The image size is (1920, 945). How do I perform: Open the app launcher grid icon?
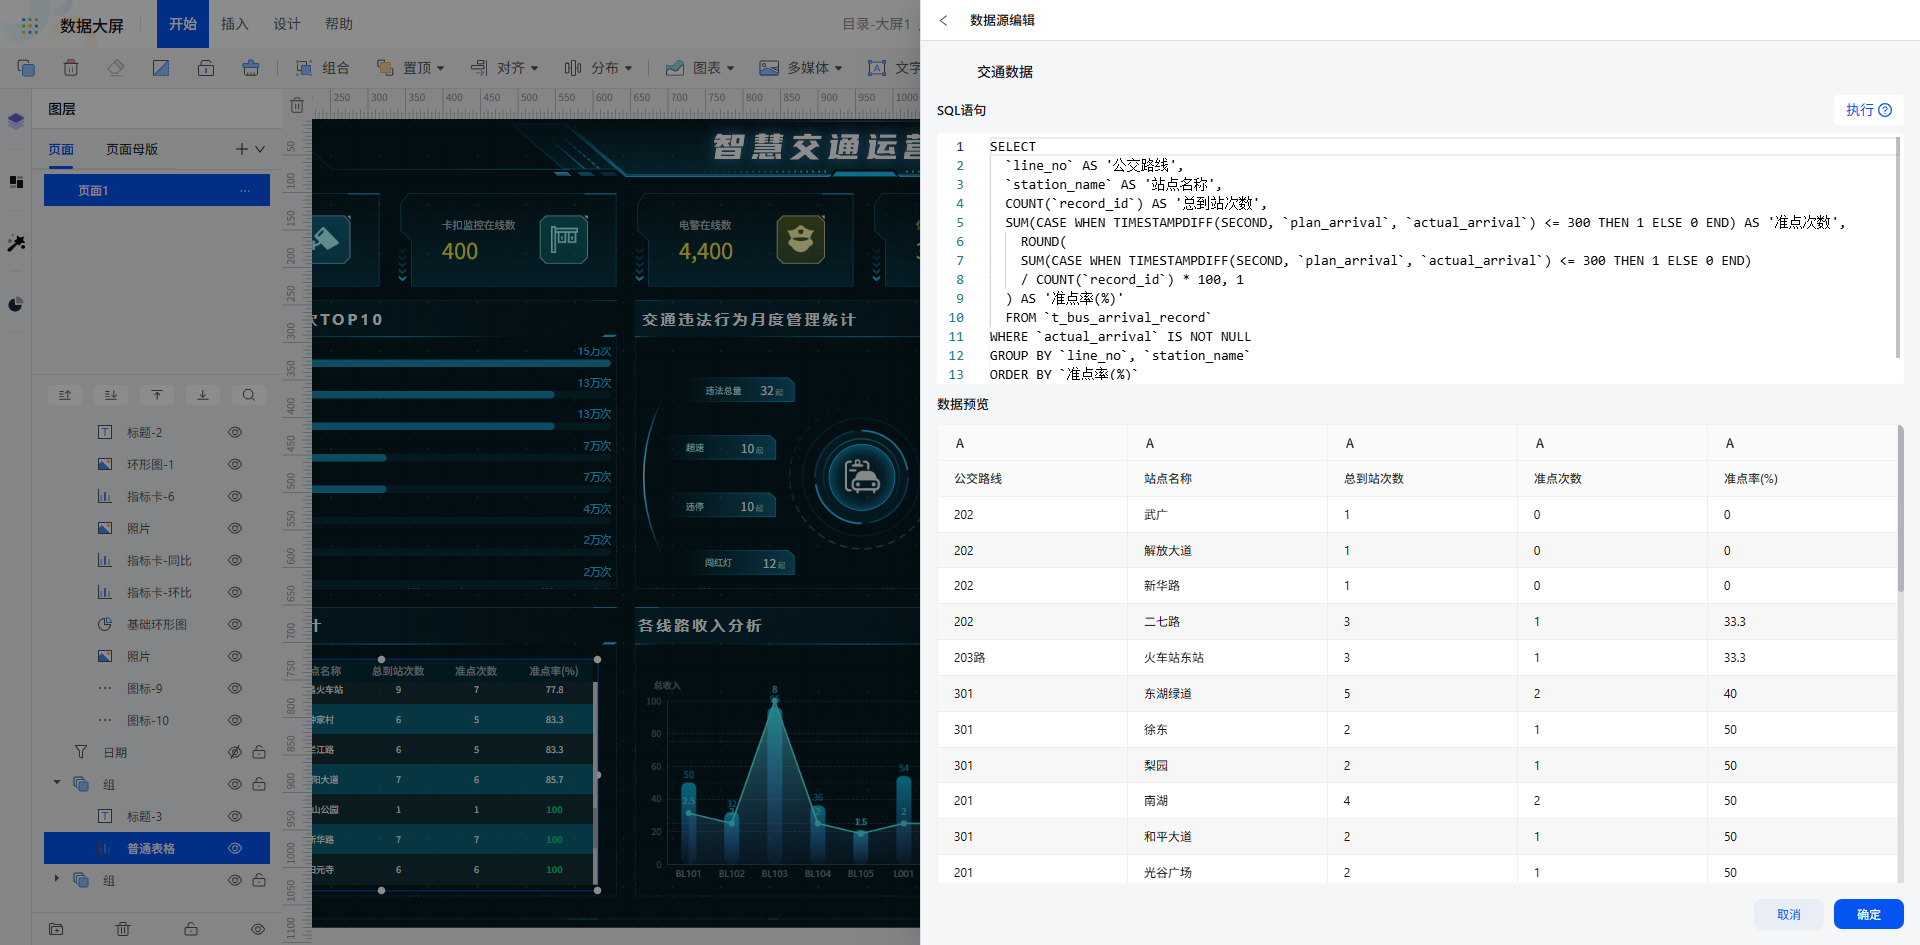tap(30, 26)
